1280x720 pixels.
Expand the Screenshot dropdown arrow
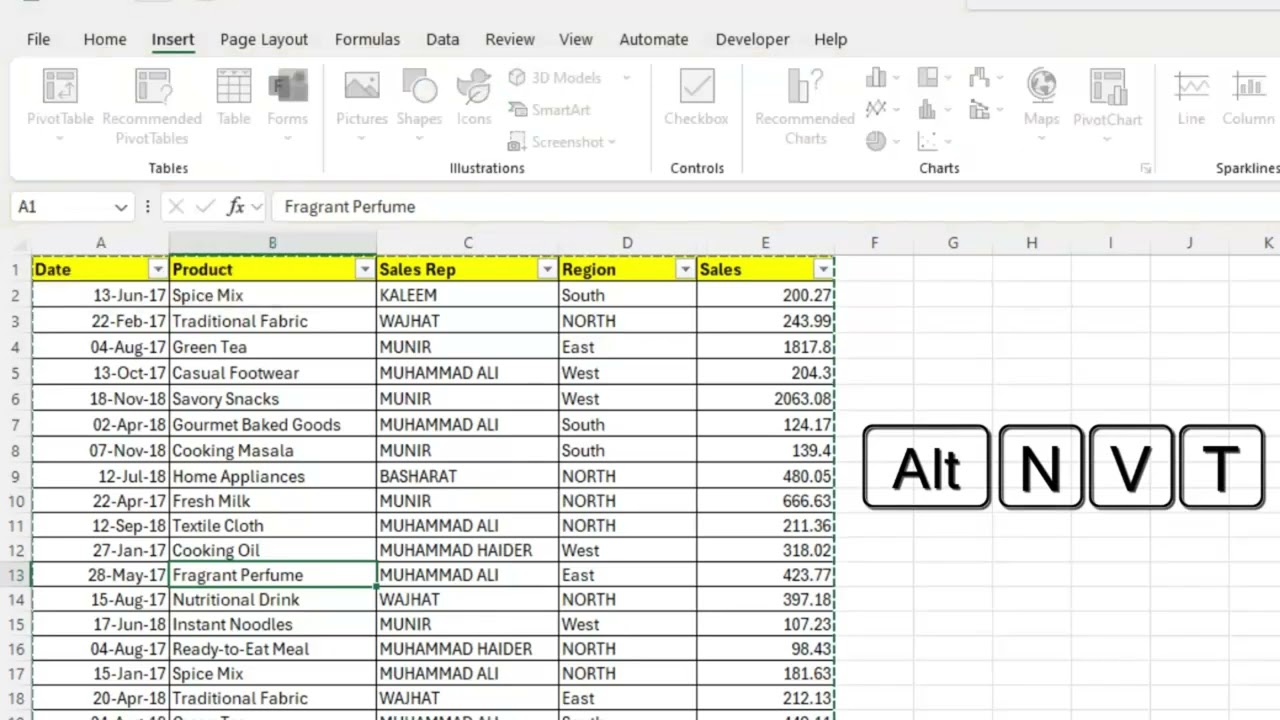(611, 142)
